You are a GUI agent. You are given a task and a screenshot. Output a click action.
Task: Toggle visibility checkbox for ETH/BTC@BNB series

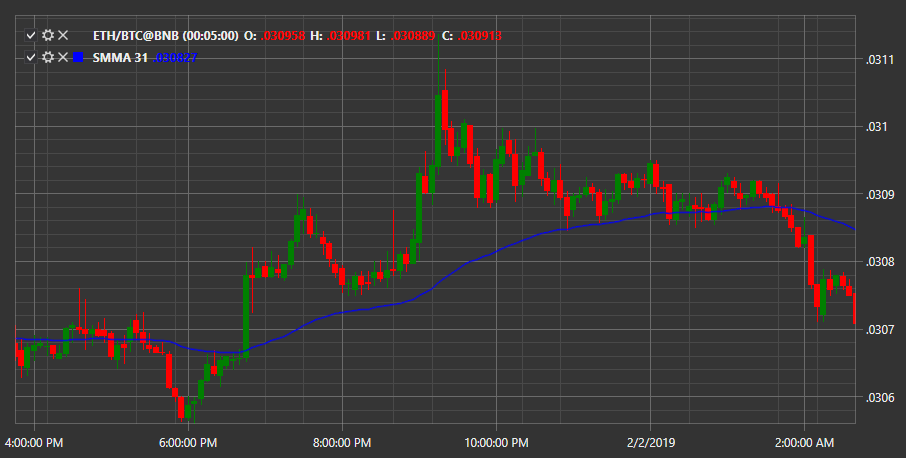pyautogui.click(x=31, y=36)
